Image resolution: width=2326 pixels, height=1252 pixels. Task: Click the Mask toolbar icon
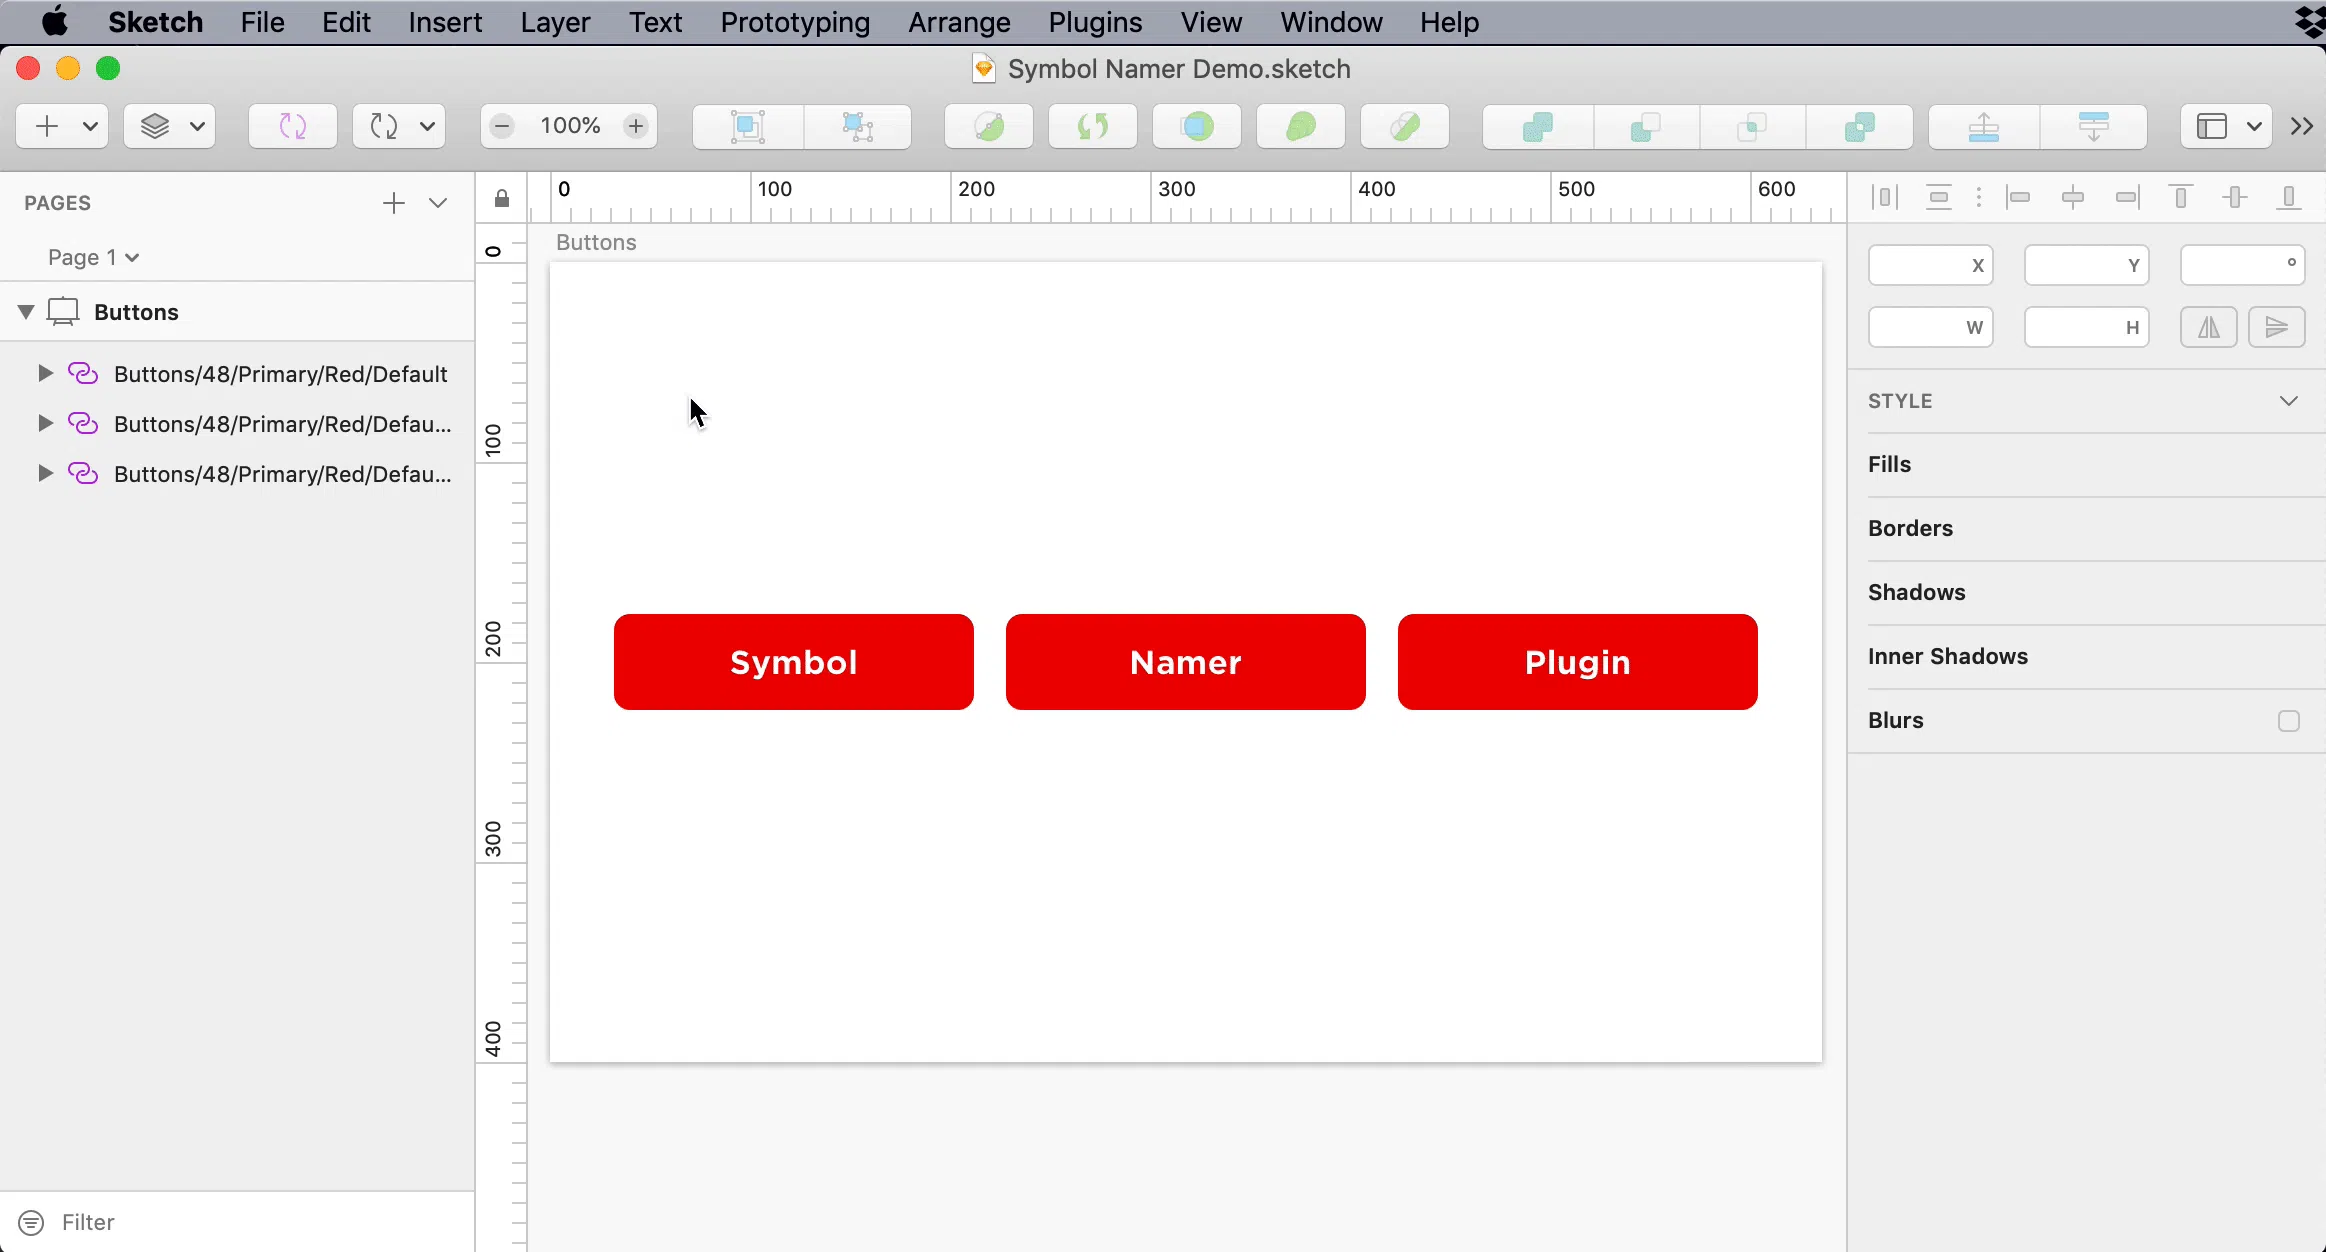click(x=1197, y=126)
